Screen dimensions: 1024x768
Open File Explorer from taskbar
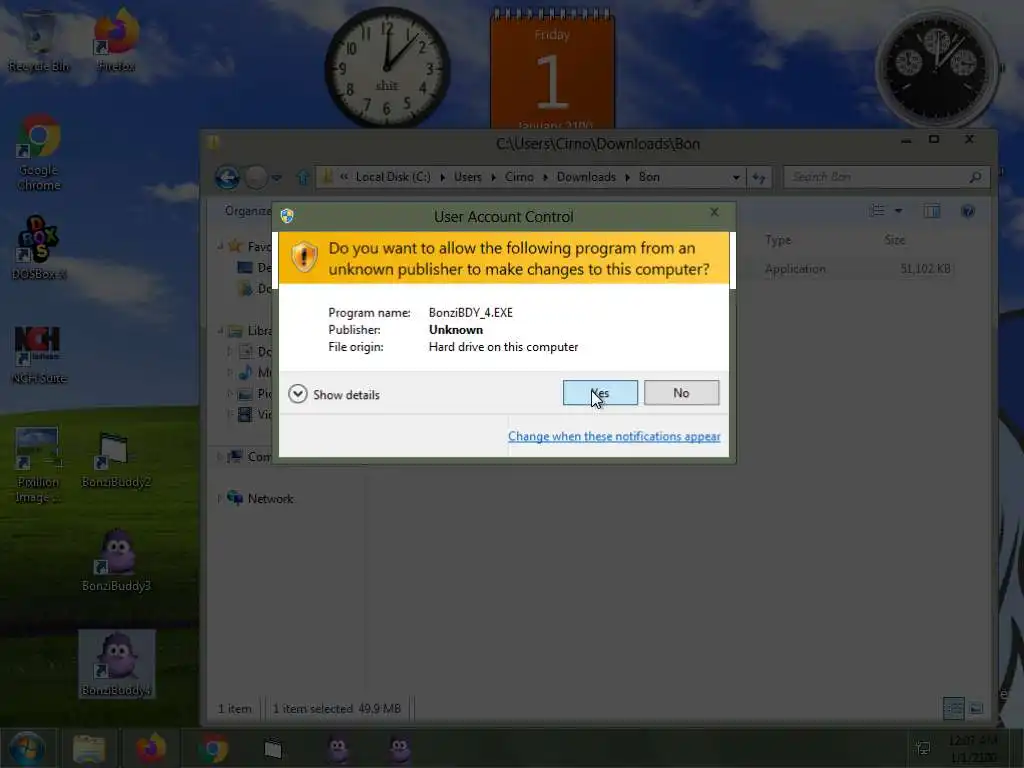pyautogui.click(x=89, y=749)
